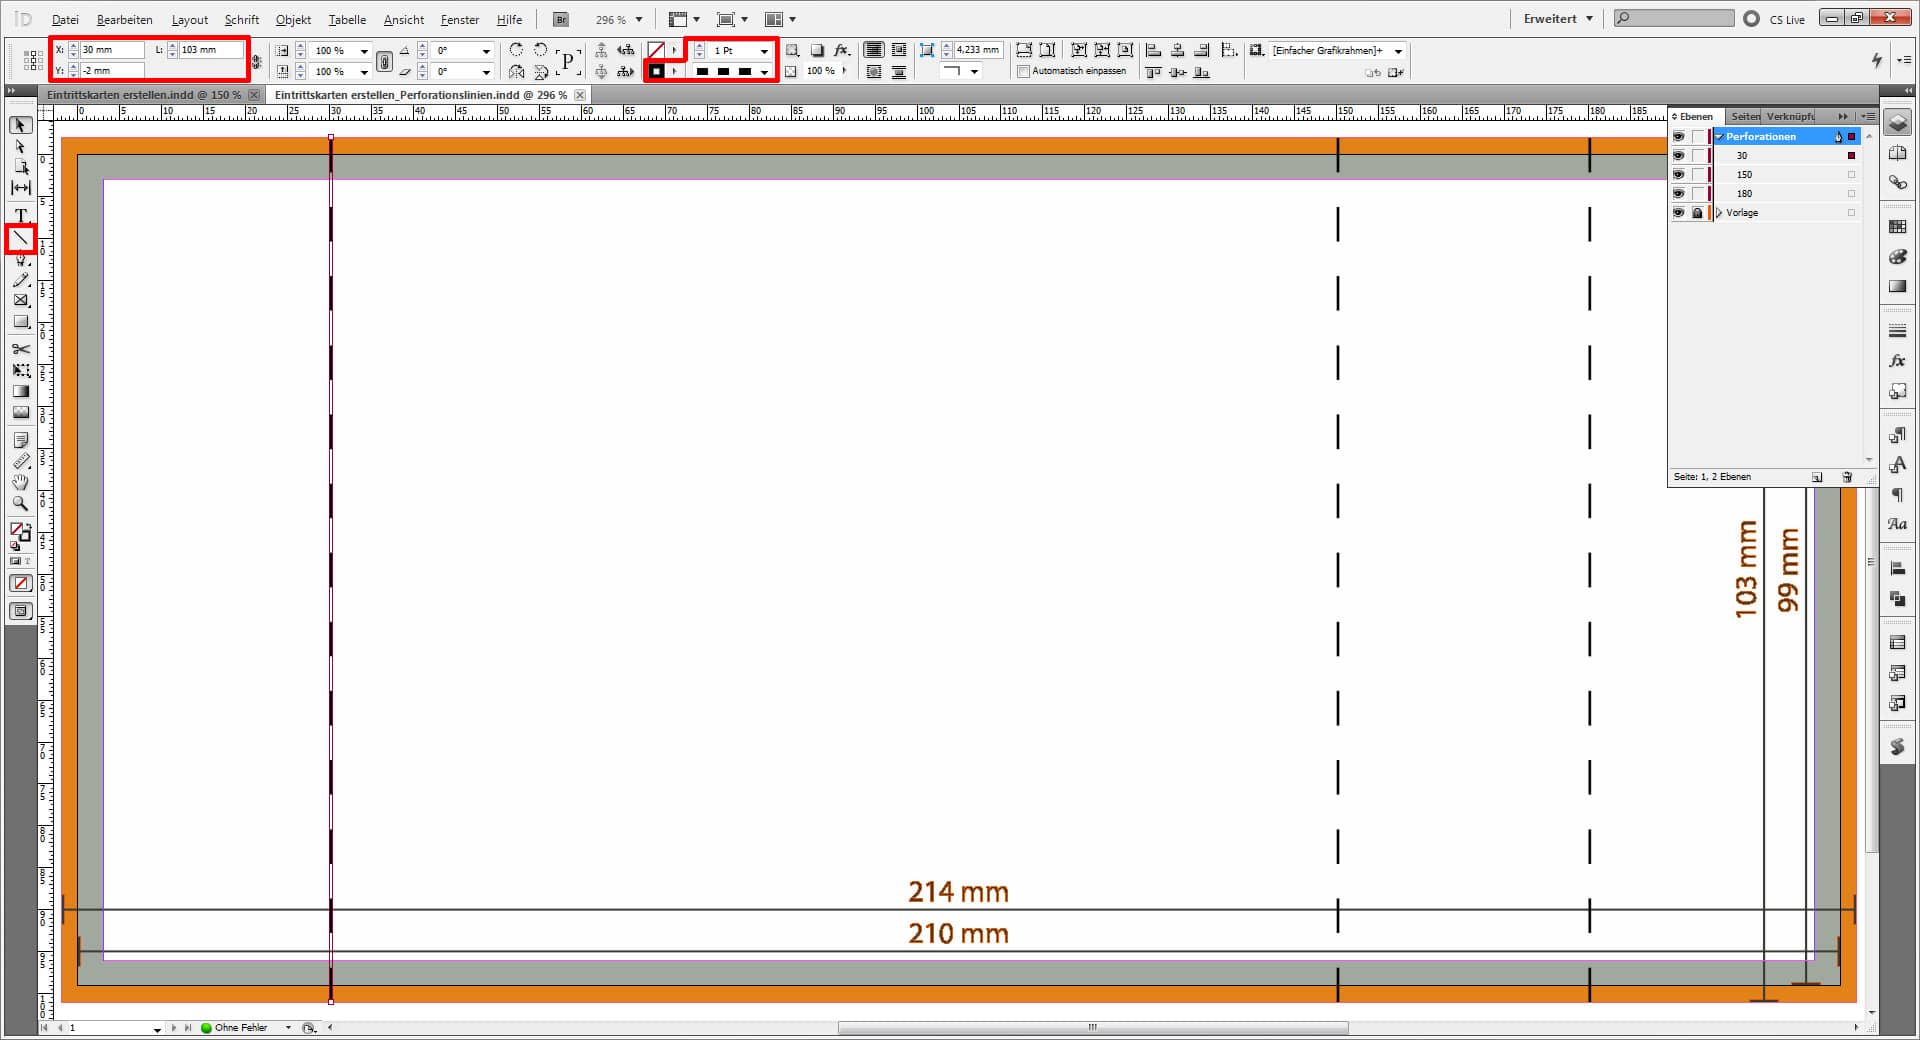Hide the layer named 30

(x=1679, y=155)
